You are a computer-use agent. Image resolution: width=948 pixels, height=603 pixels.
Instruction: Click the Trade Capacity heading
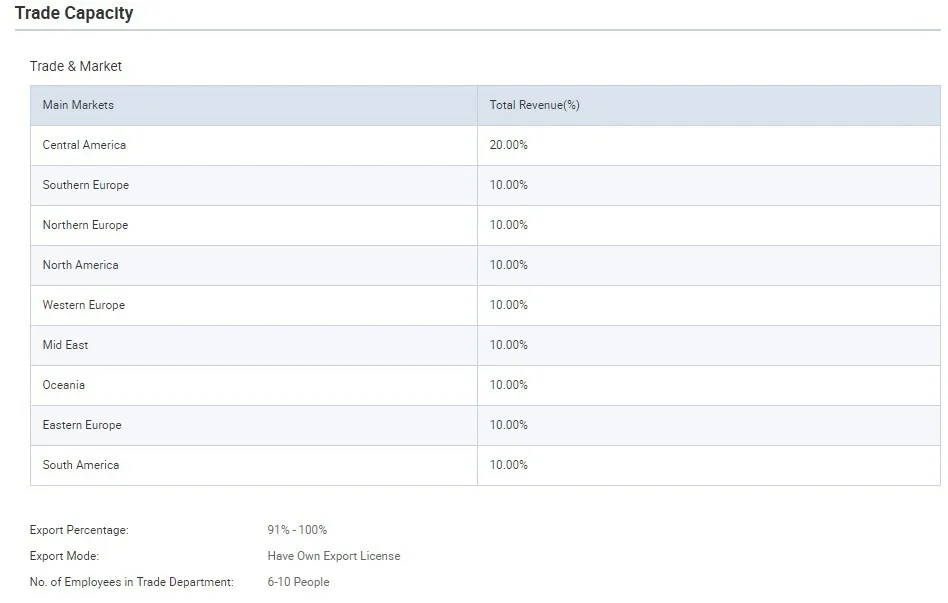click(74, 13)
